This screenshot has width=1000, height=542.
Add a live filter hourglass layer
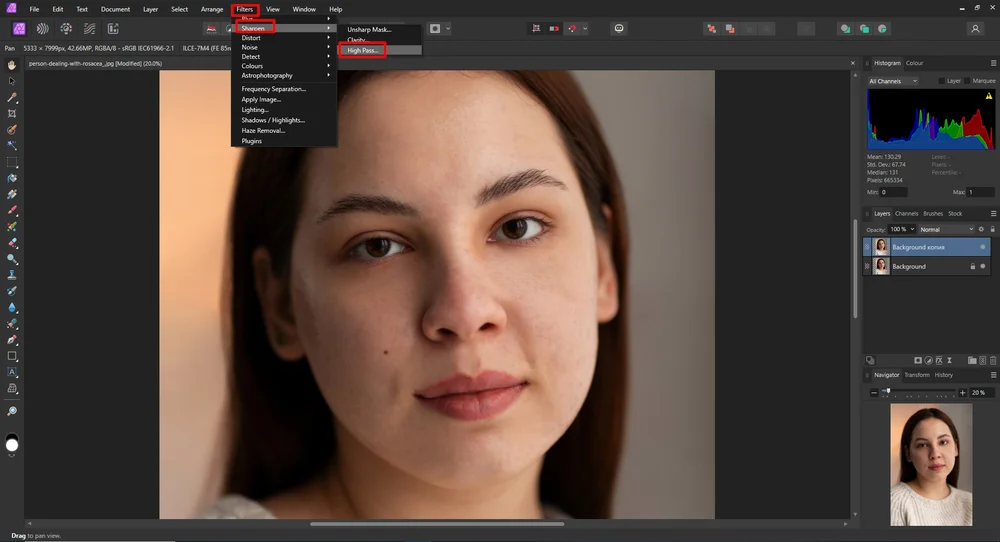tap(949, 360)
